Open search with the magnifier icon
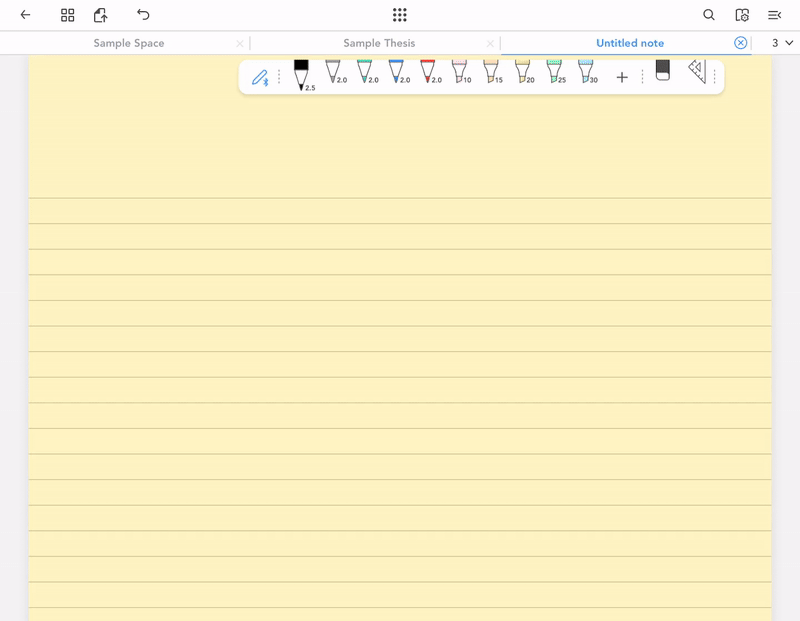The height and width of the screenshot is (621, 800). (x=709, y=15)
